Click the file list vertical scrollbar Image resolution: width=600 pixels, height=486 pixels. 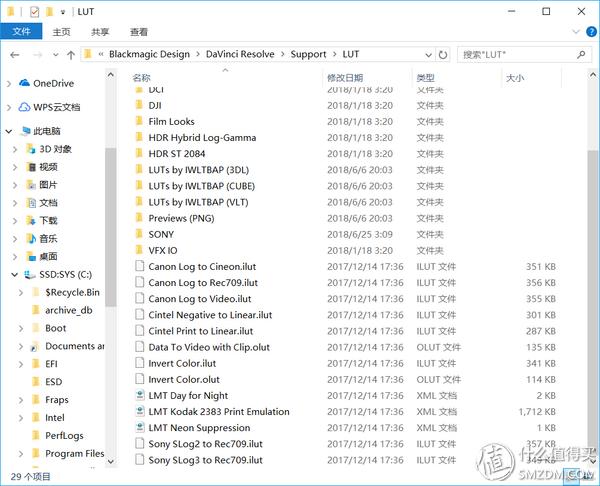[593, 200]
